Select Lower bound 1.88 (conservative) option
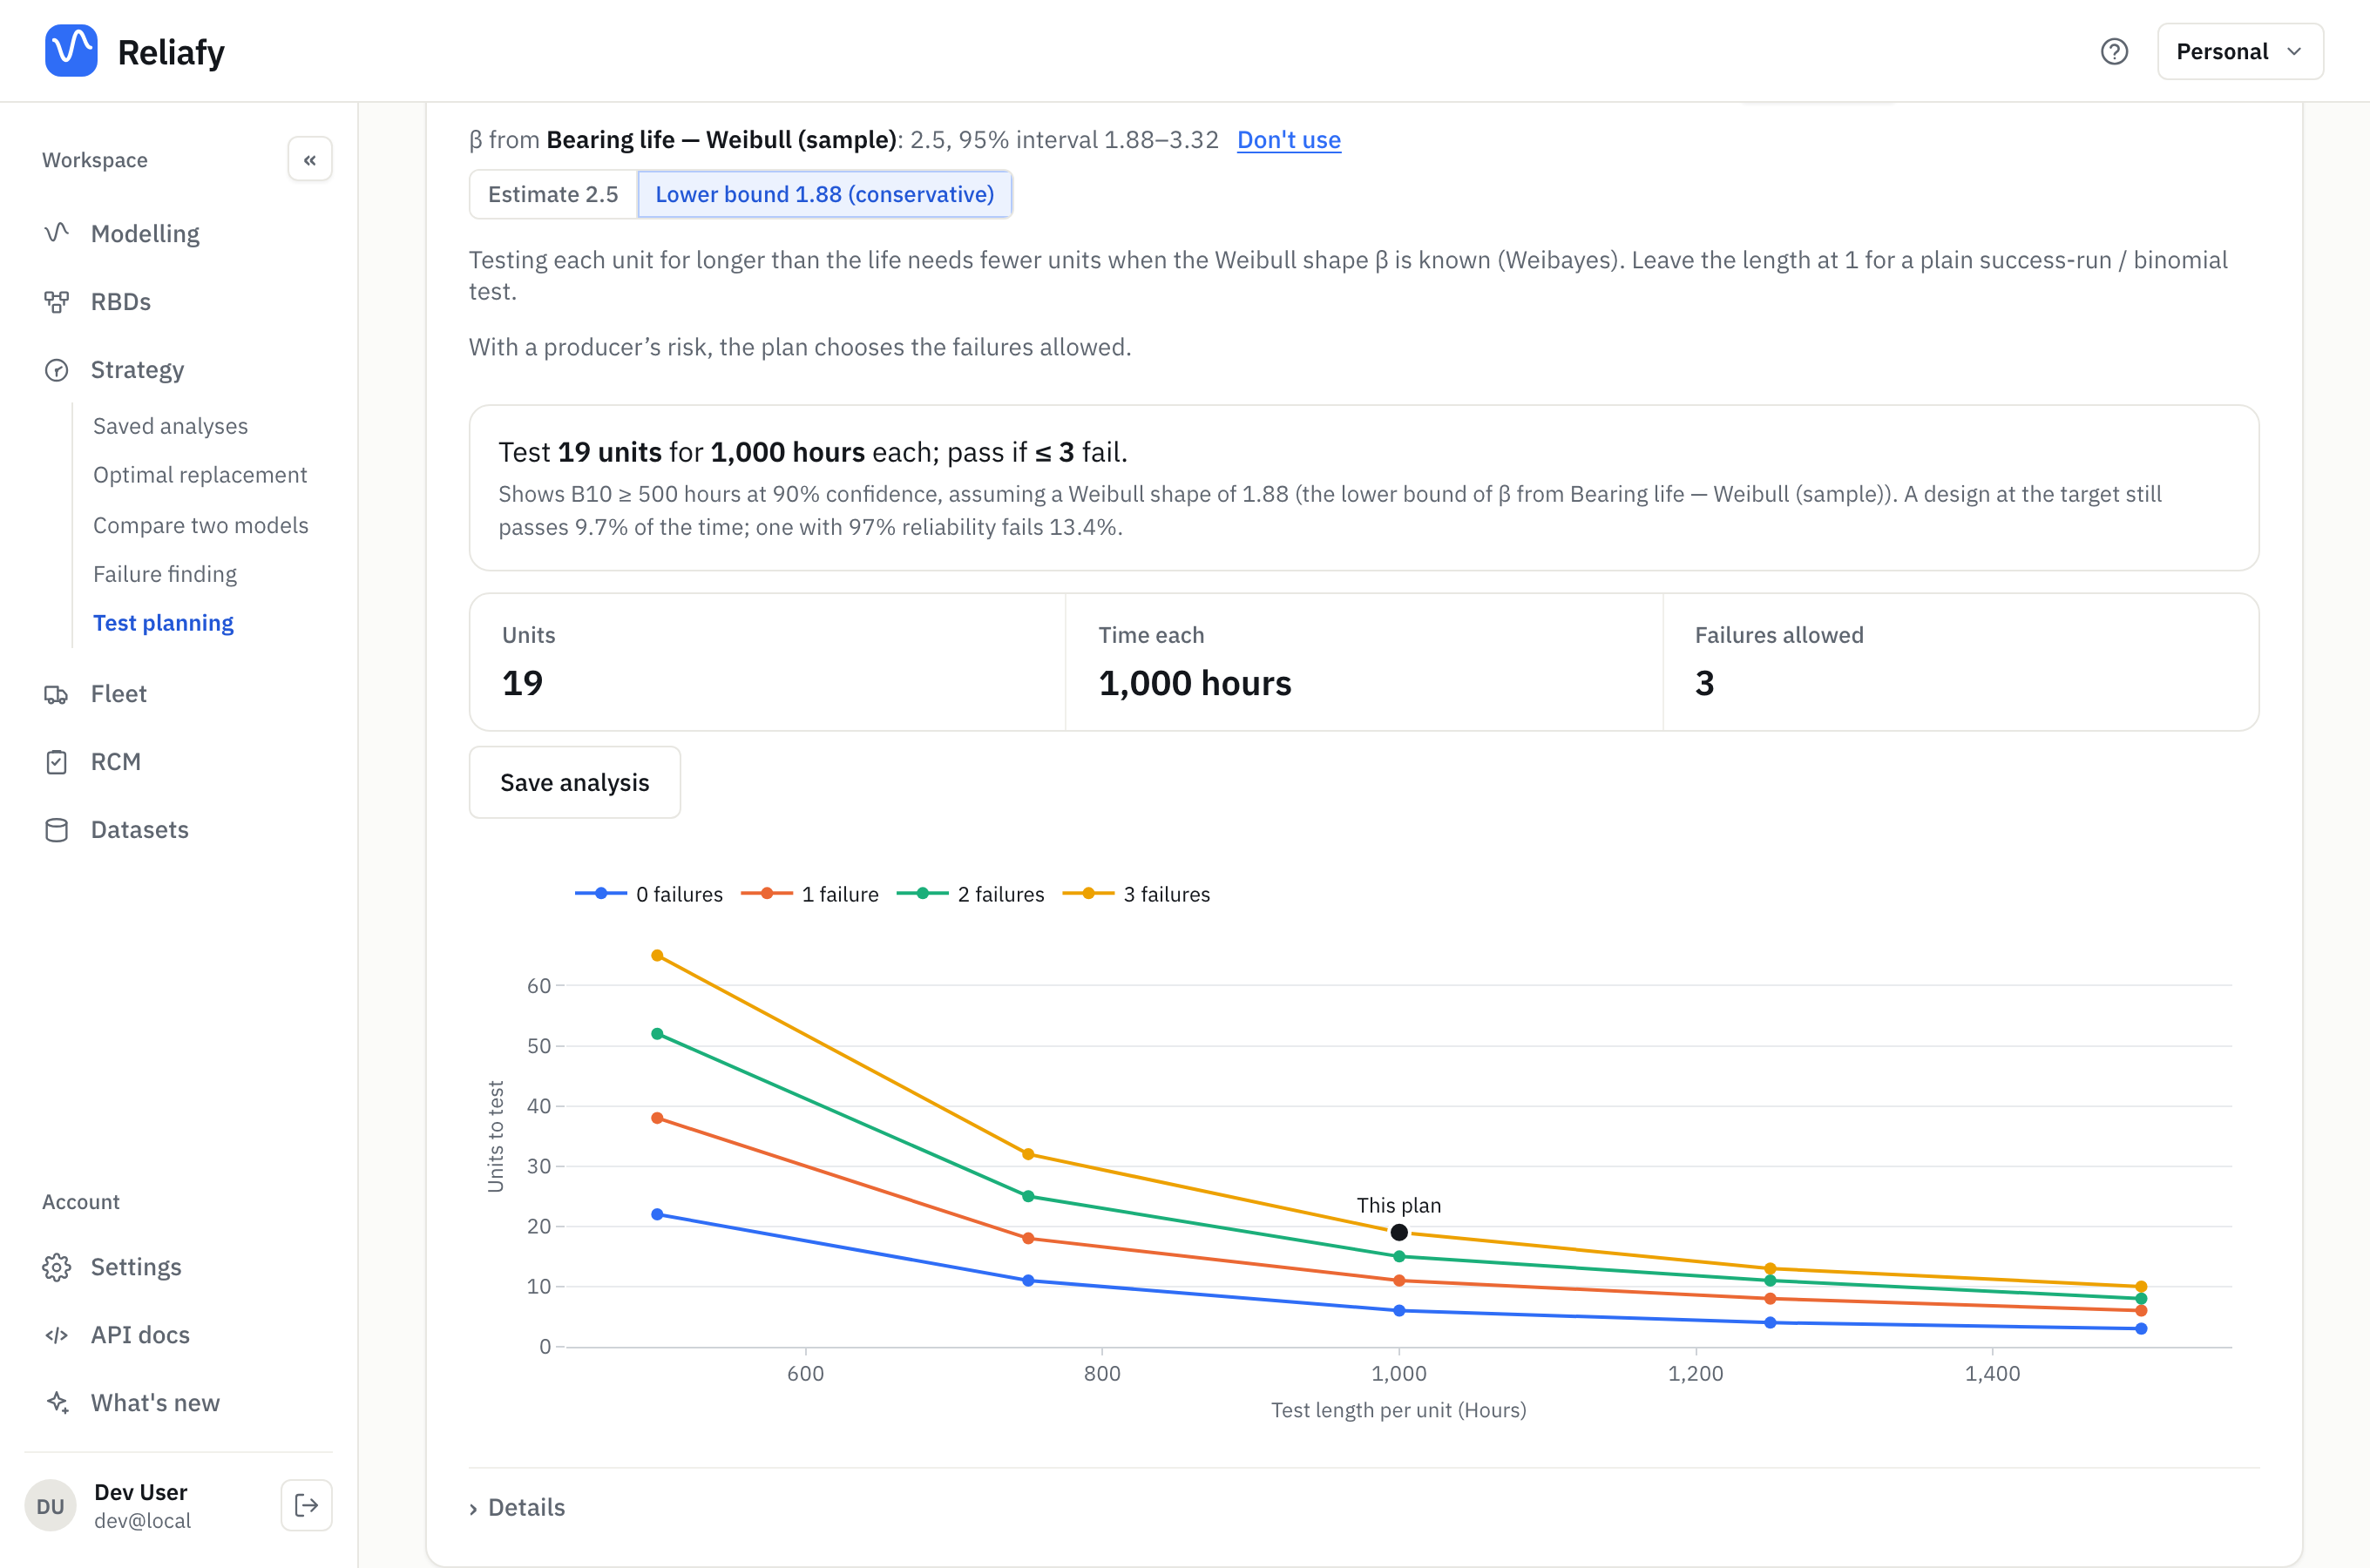The height and width of the screenshot is (1568, 2370). (825, 194)
